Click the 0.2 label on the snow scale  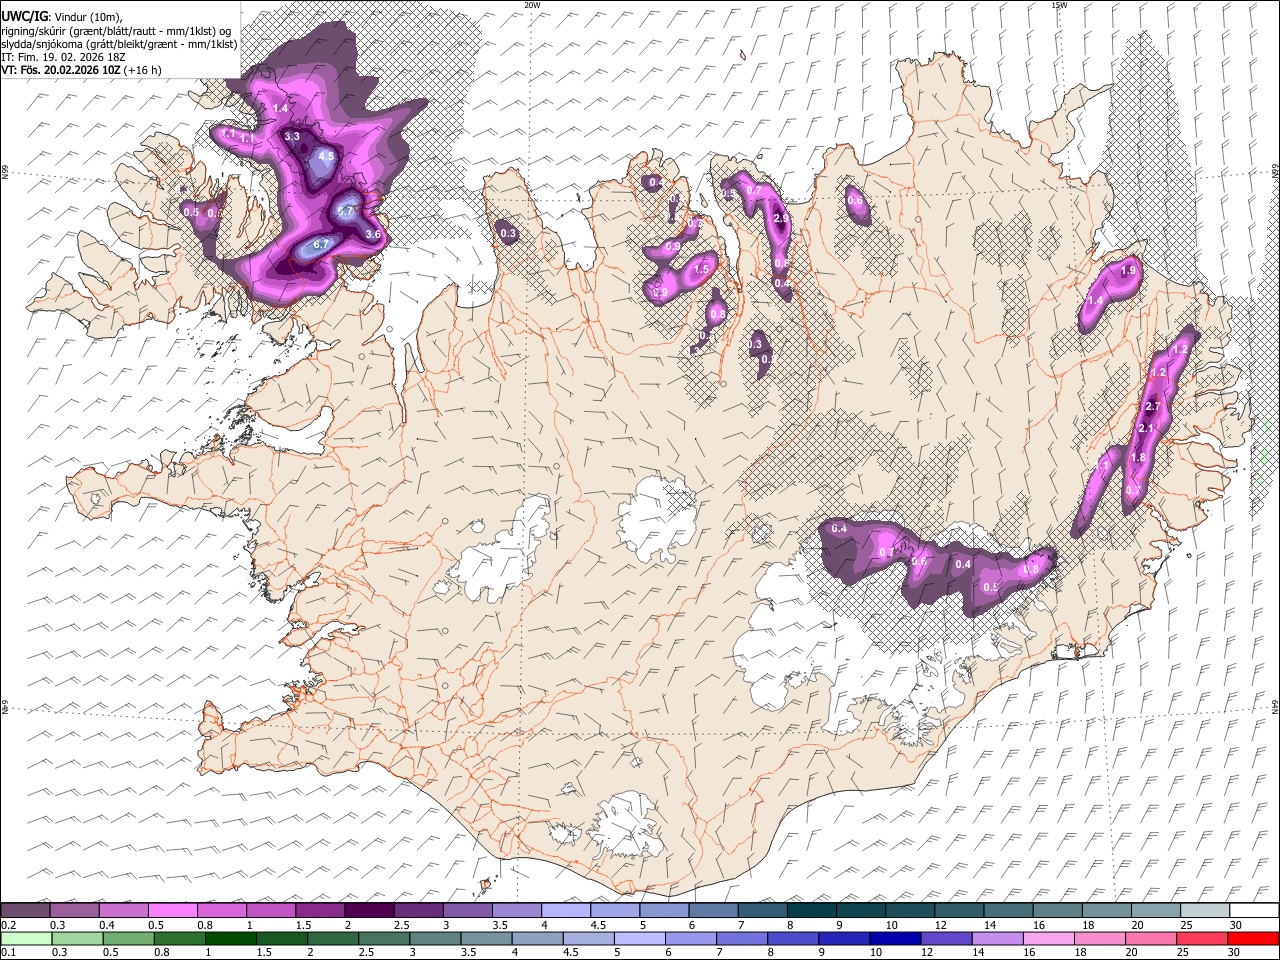tap(9, 925)
